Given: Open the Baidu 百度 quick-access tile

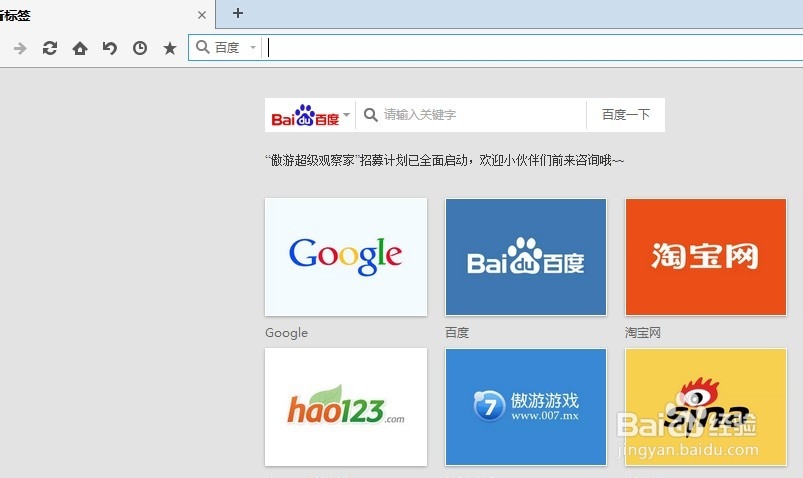Looking at the screenshot, I should (x=526, y=257).
